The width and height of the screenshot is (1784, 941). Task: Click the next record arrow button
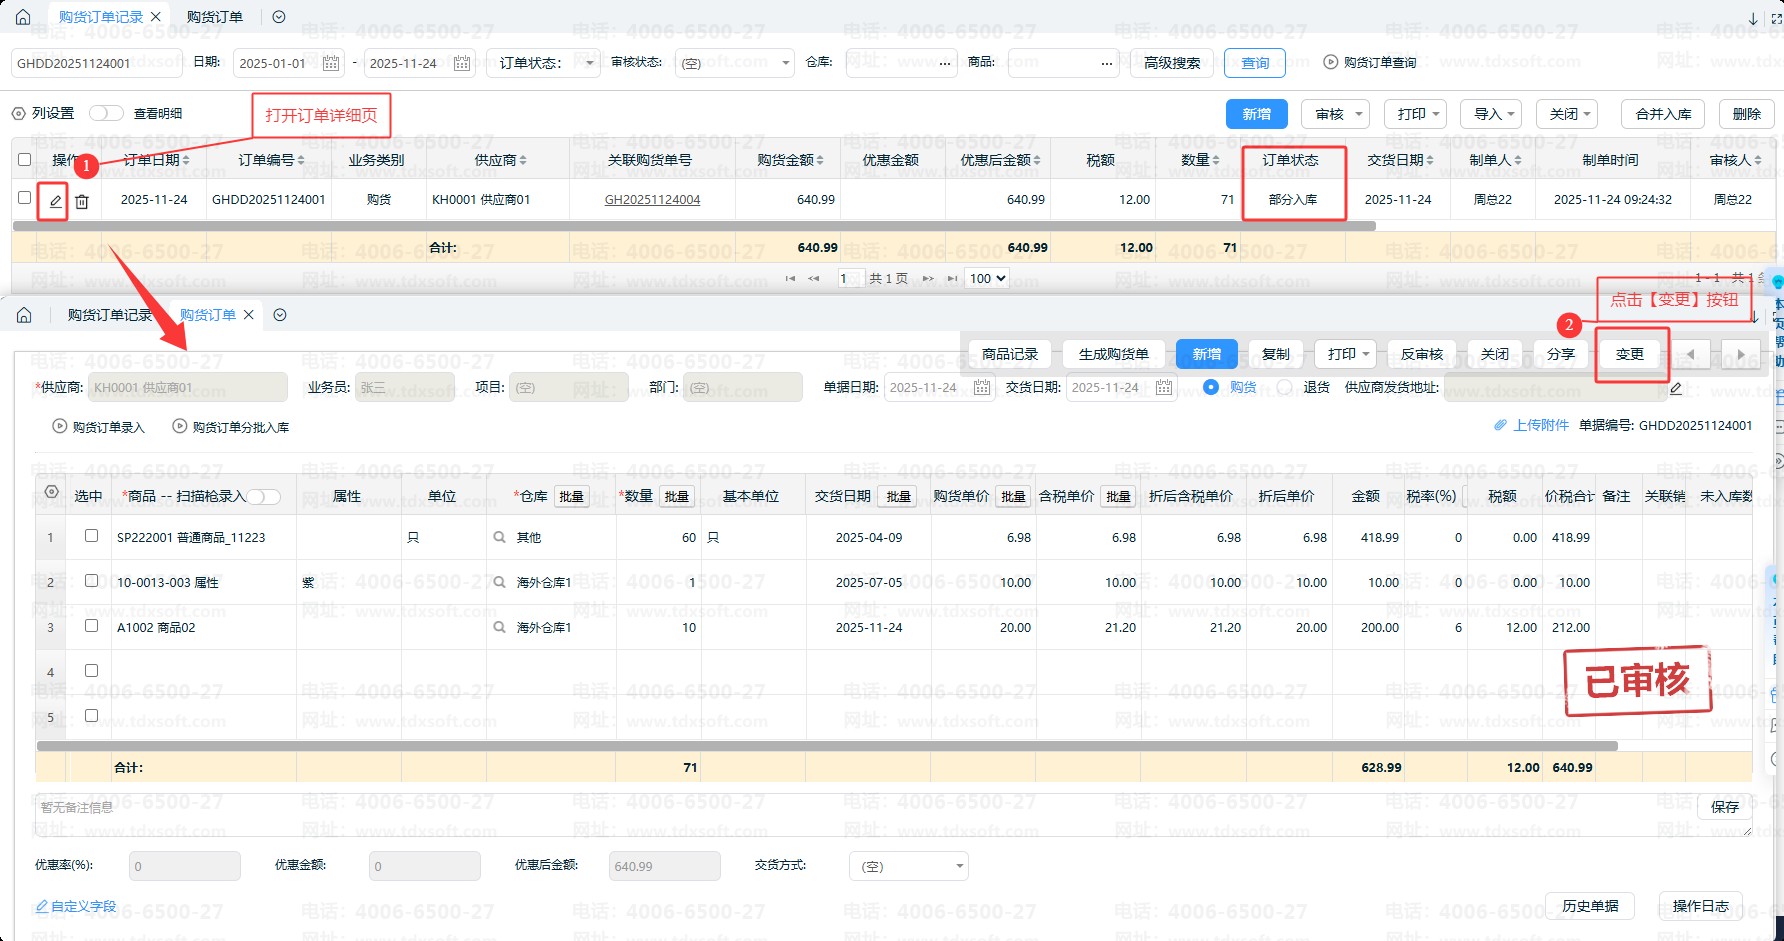[x=1740, y=354]
